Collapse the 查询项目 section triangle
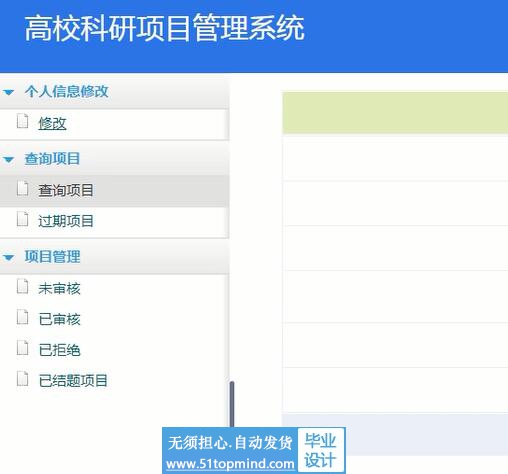This screenshot has width=508, height=474. 9,160
